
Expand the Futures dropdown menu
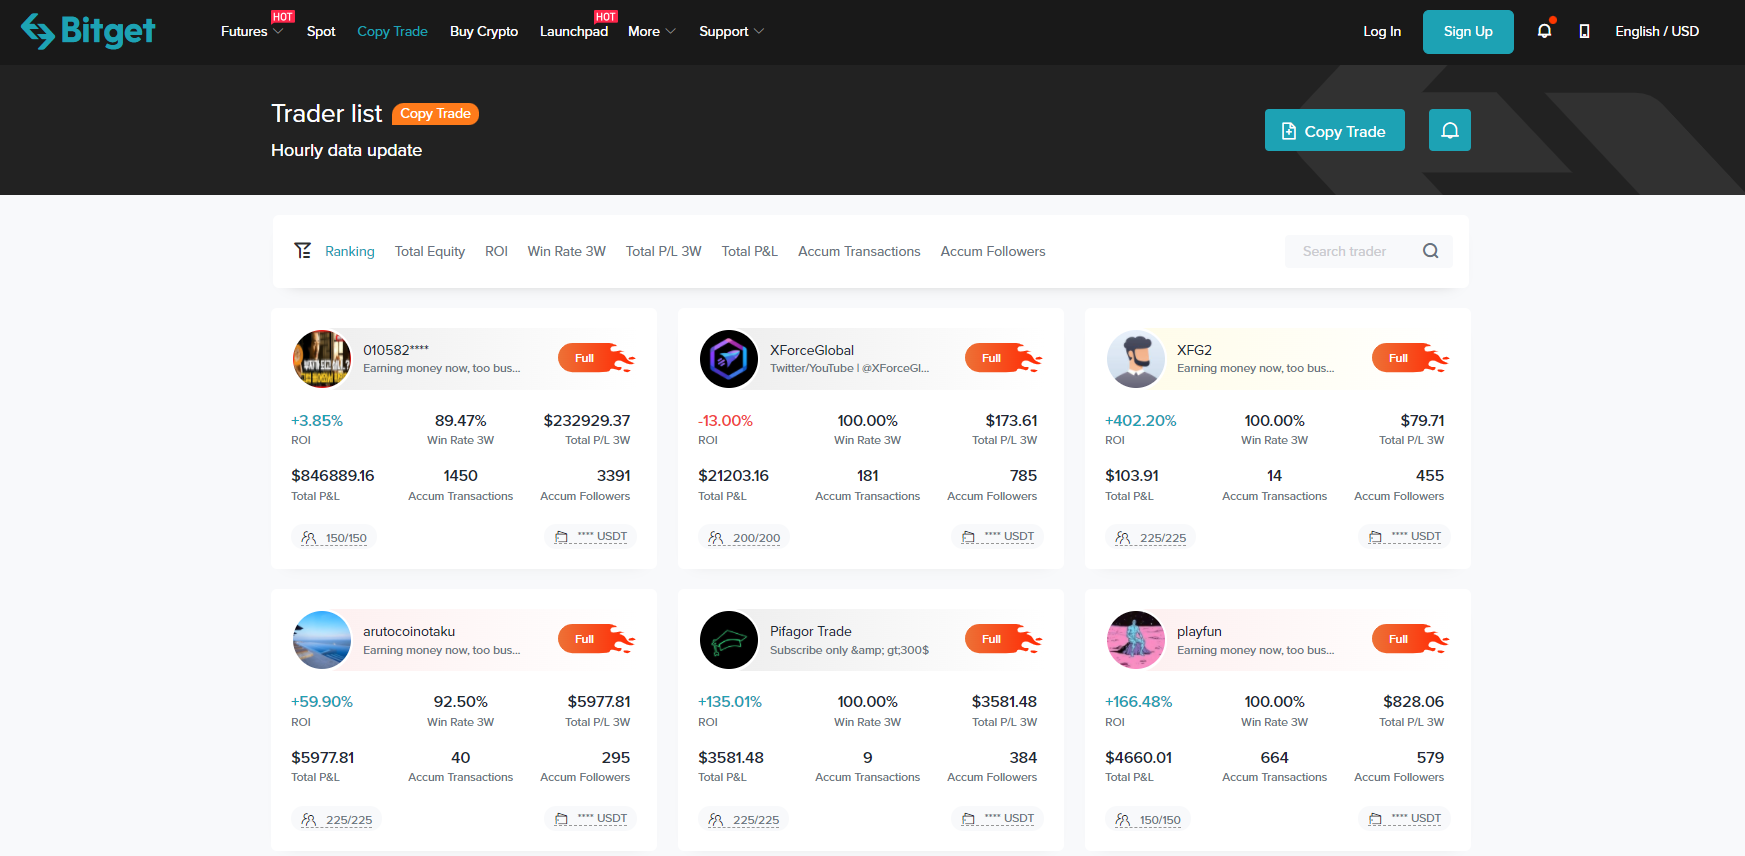click(x=252, y=31)
